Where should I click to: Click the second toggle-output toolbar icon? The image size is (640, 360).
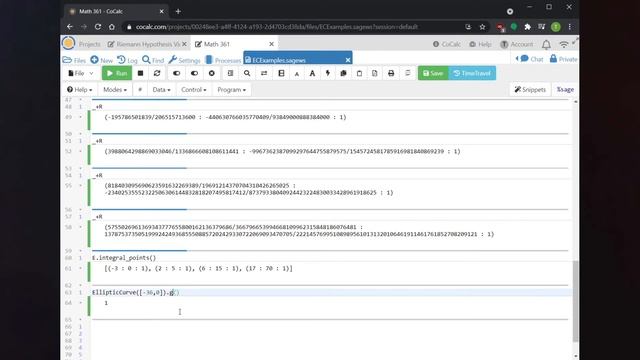[x=194, y=73]
